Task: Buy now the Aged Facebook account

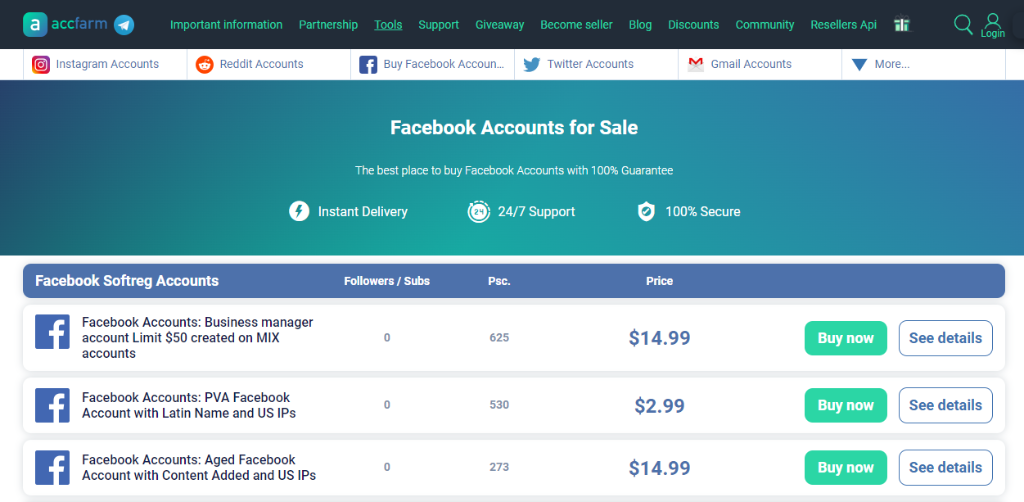Action: point(846,467)
